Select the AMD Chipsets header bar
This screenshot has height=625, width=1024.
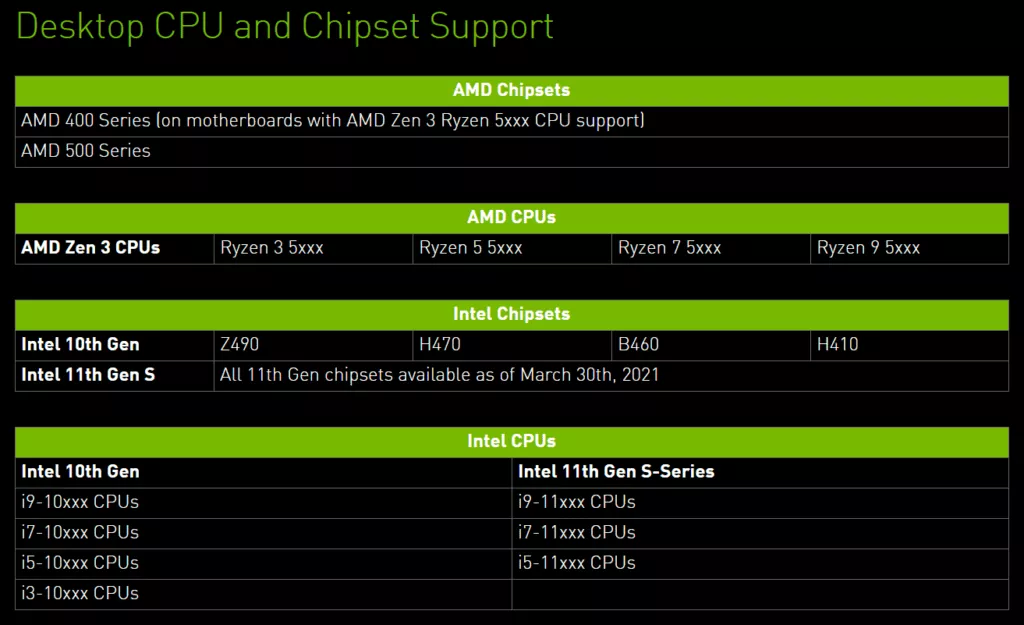click(512, 91)
